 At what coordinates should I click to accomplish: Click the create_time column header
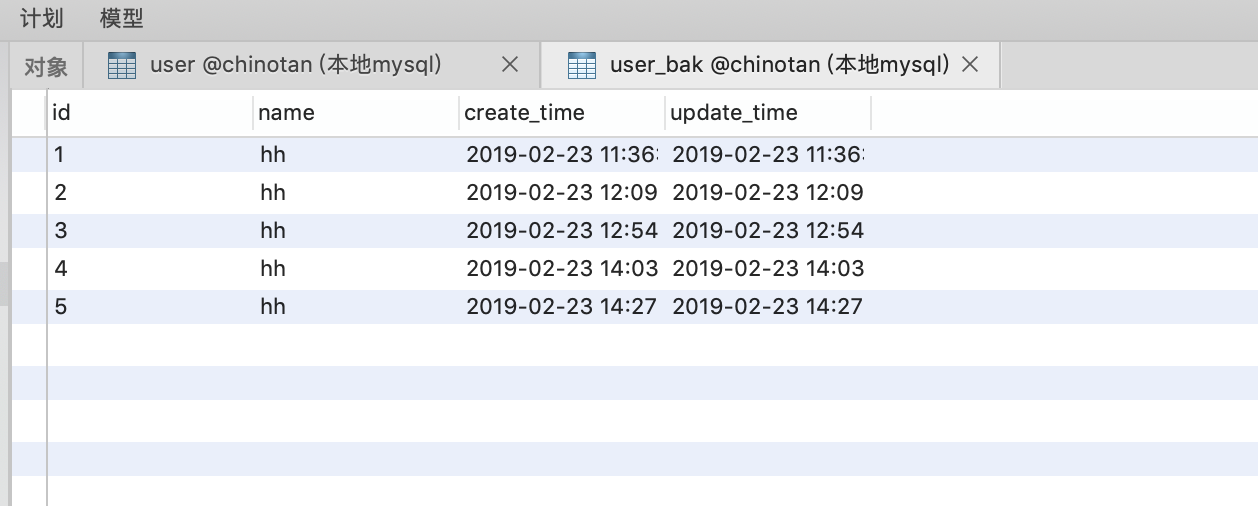coord(562,113)
